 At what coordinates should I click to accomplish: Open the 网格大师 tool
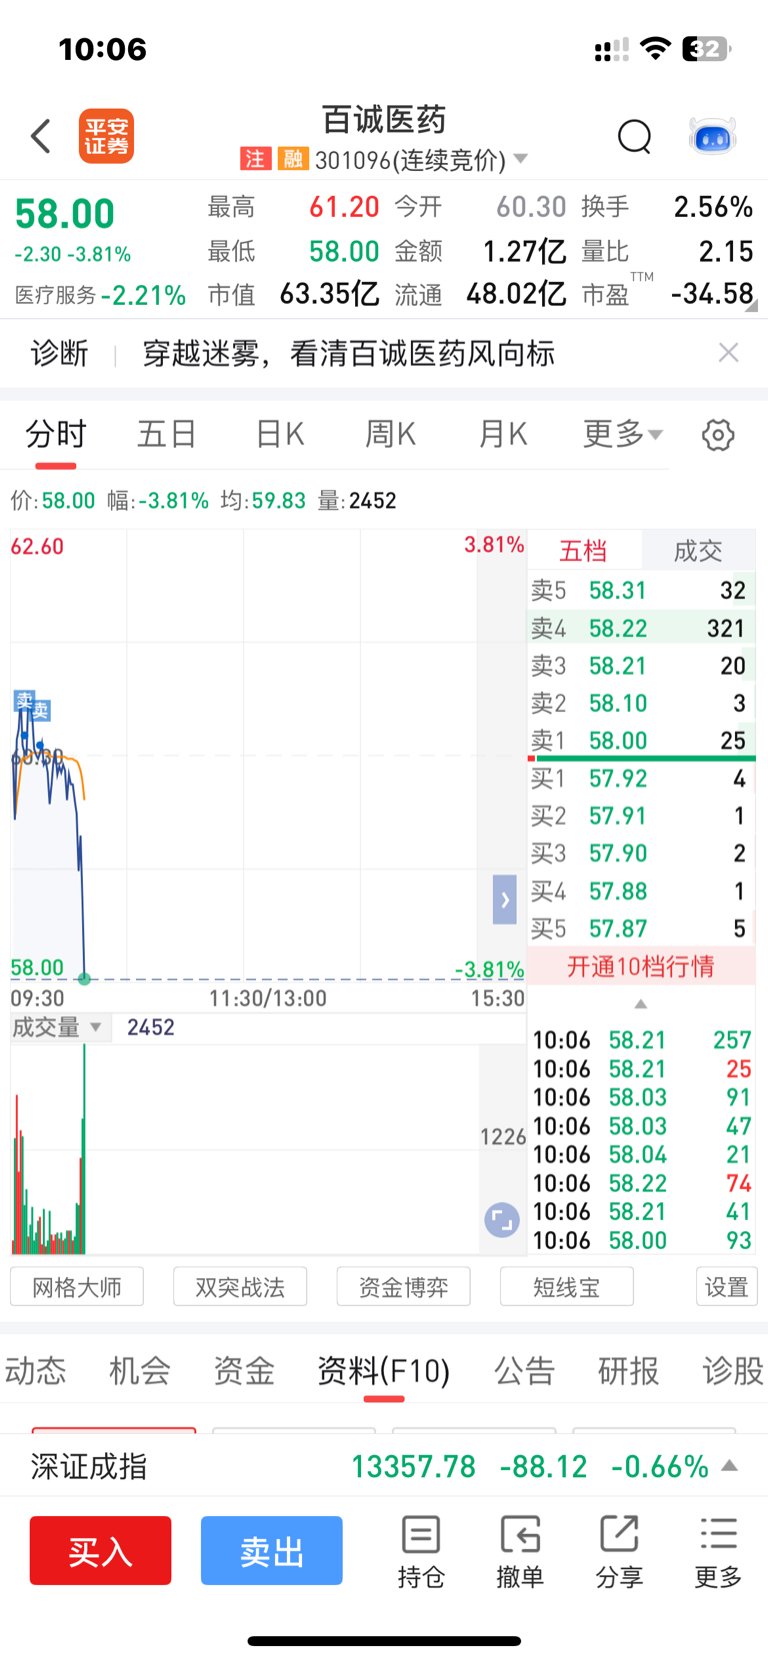77,1286
